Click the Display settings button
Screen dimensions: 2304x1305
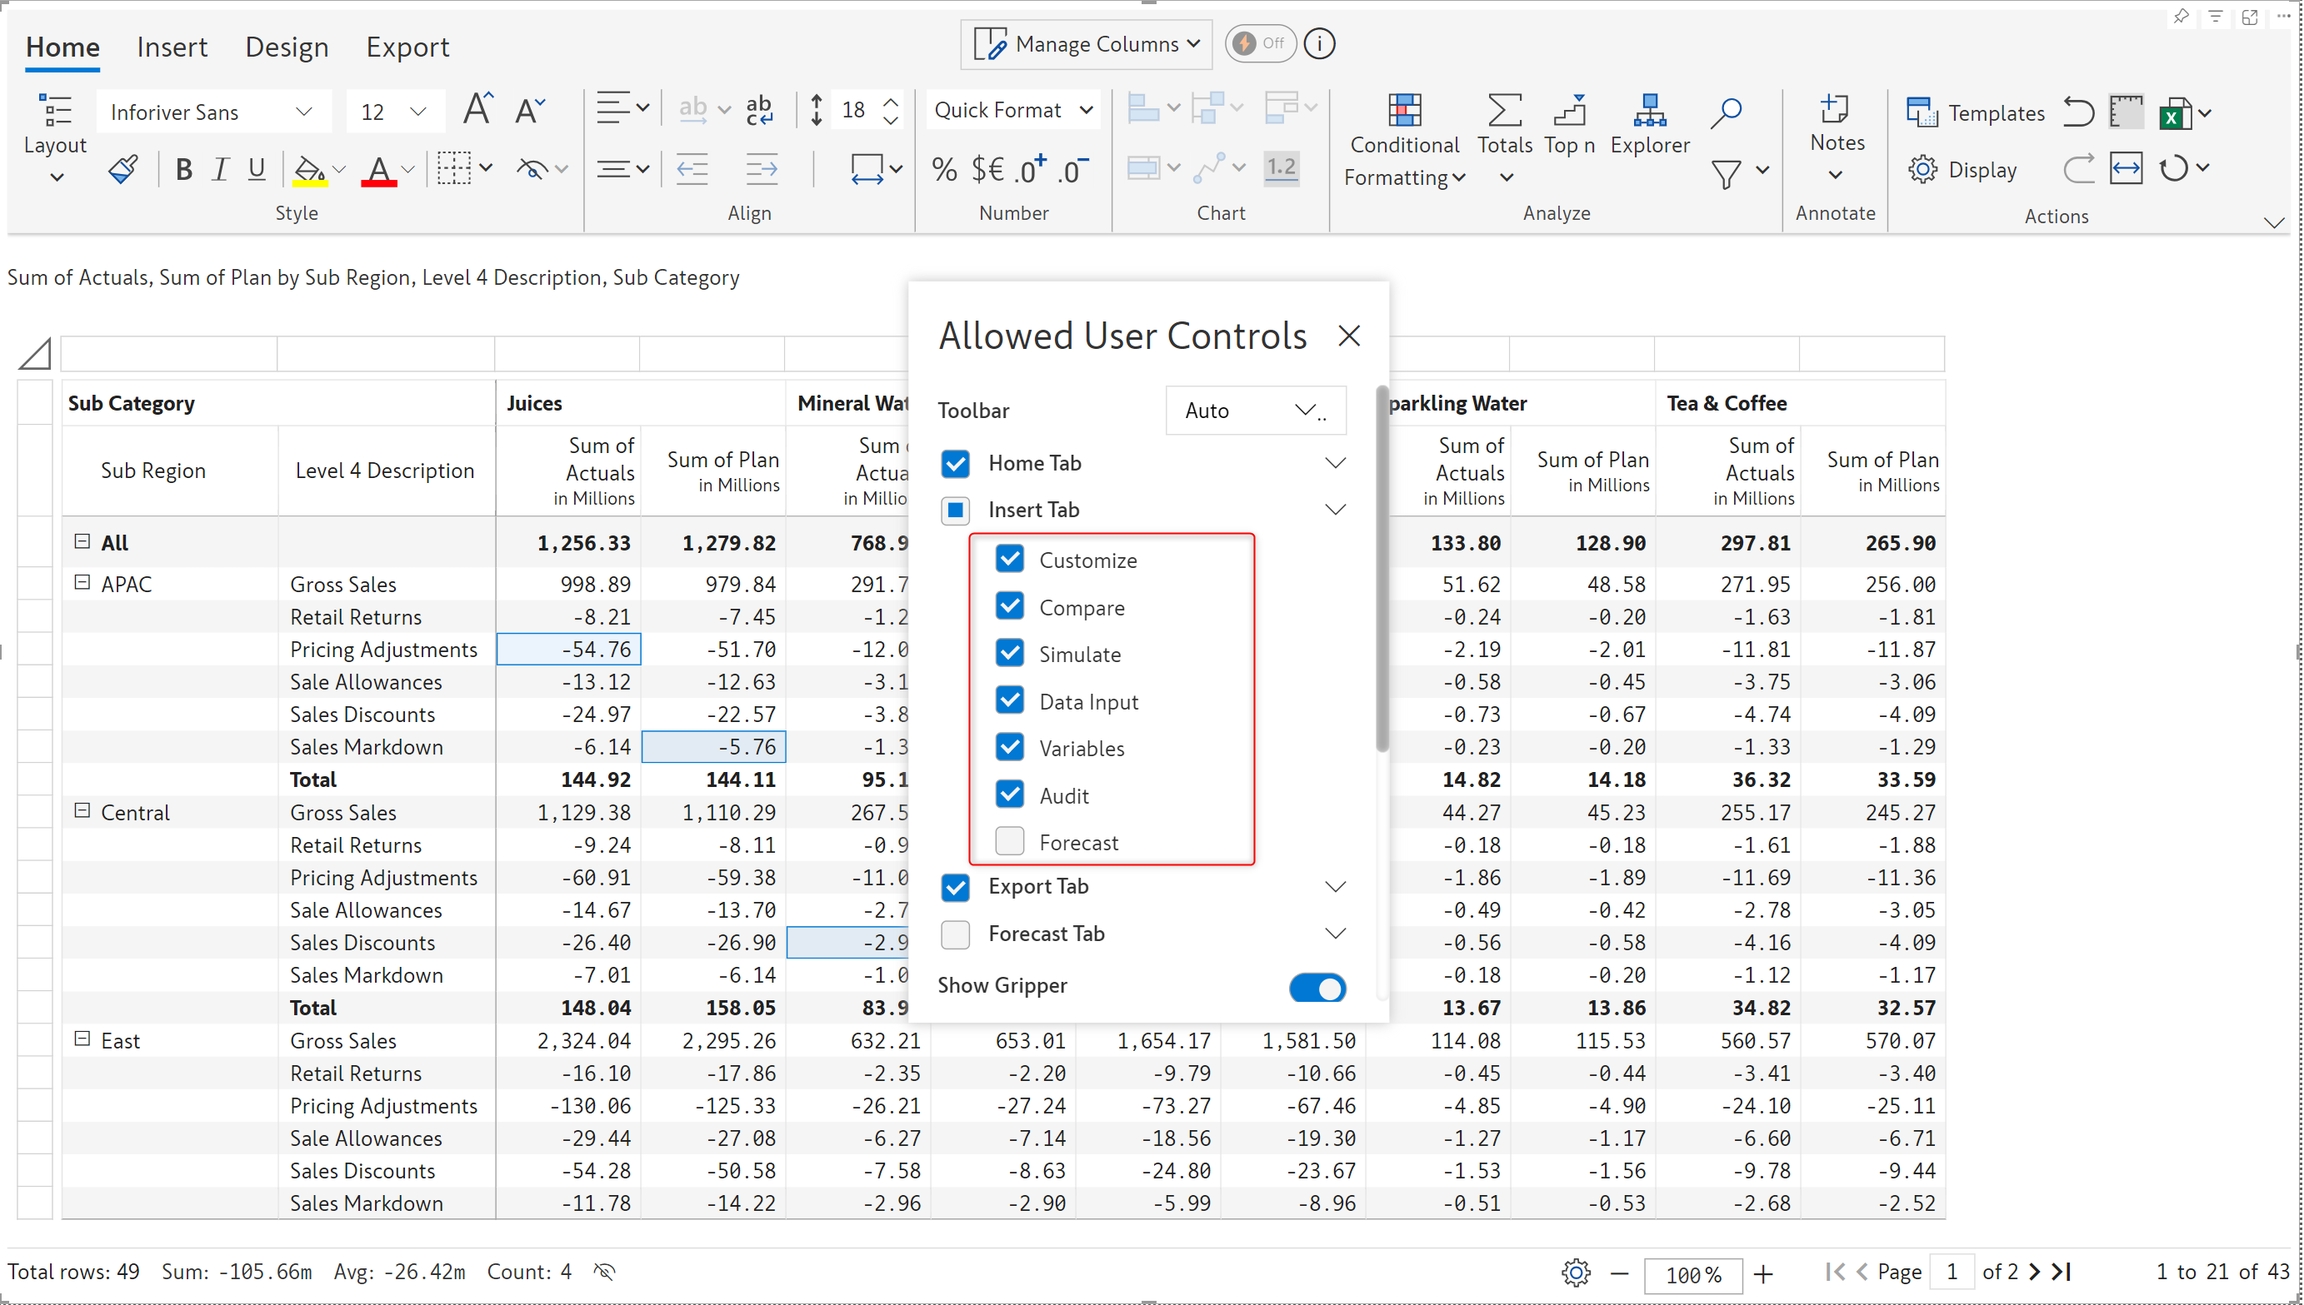1962,169
